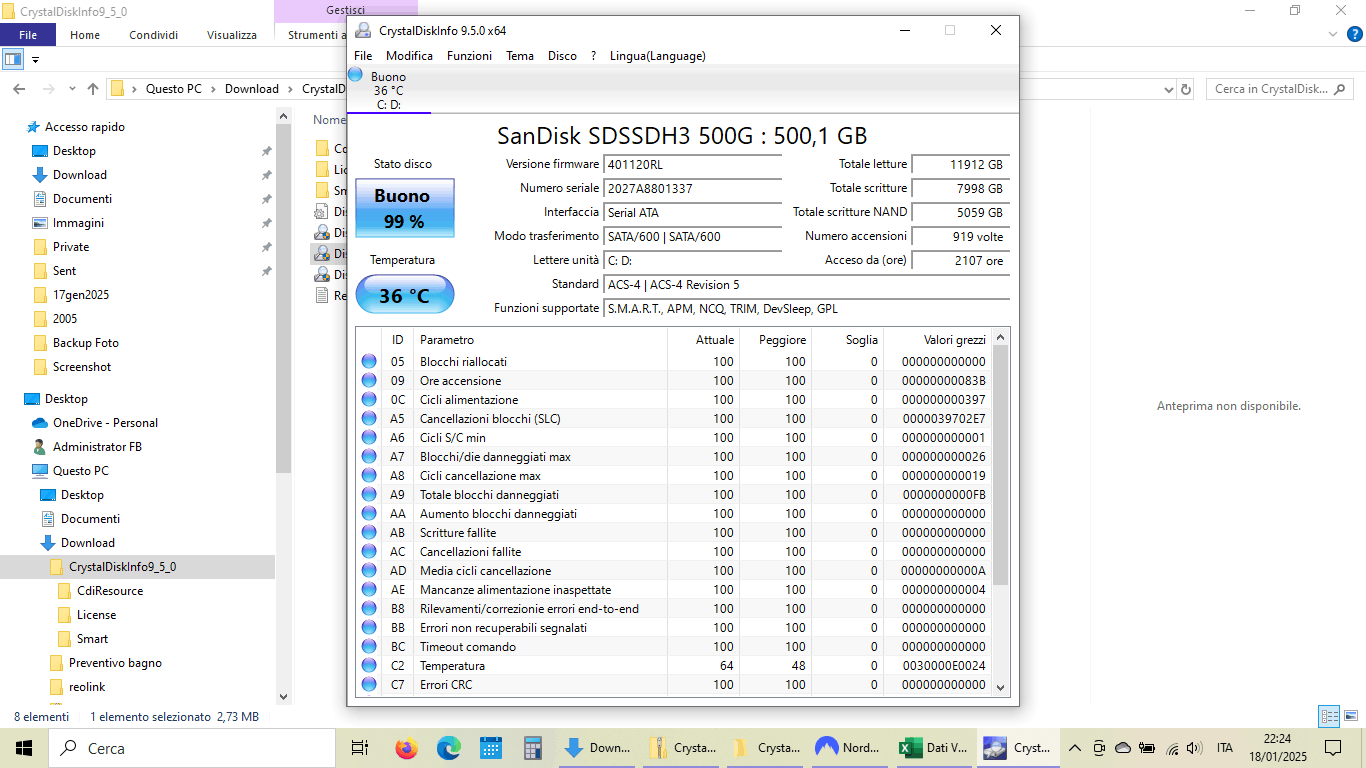The height and width of the screenshot is (768, 1366).
Task: Open the Calendar app on the taskbar
Action: (x=490, y=748)
